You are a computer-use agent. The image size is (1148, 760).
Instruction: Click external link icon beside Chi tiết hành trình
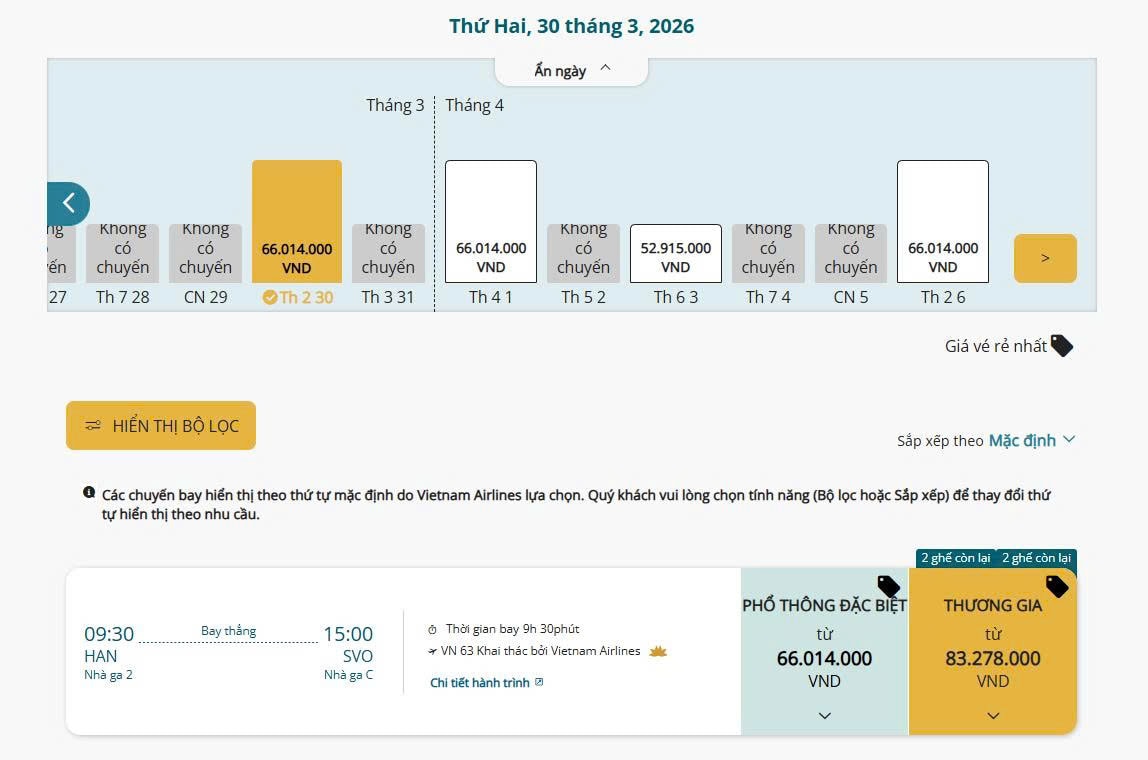[x=540, y=683]
